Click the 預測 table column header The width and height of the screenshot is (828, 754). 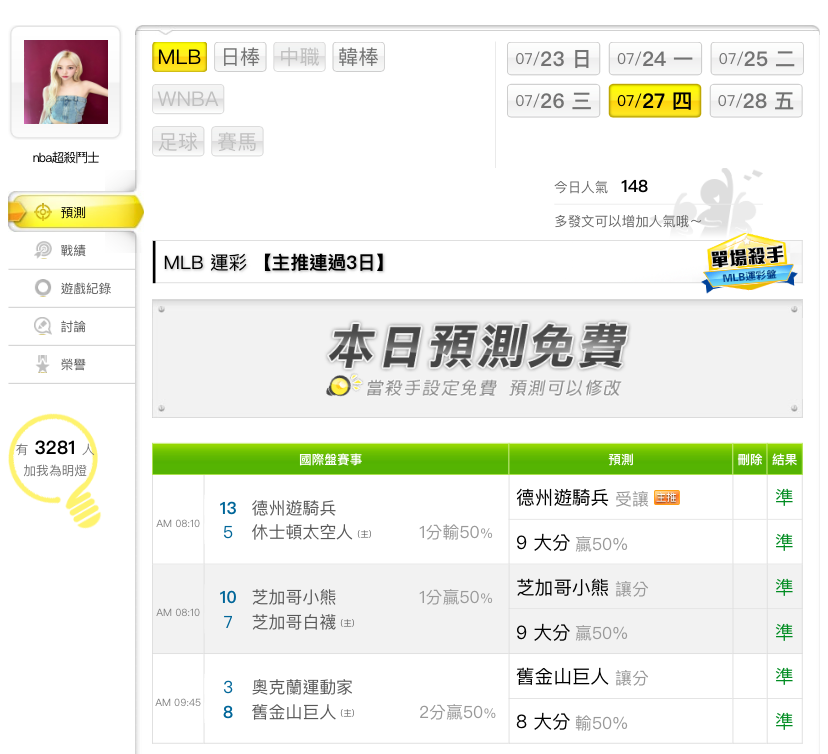click(620, 459)
